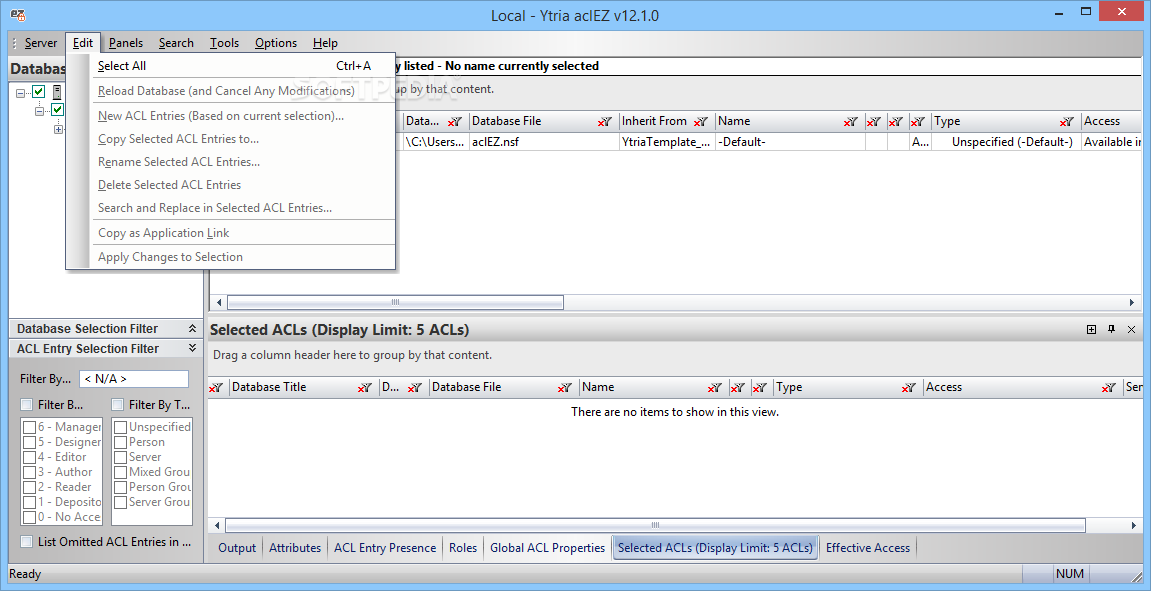The image size is (1151, 591).
Task: Sort by Inherit From column header
Action: pos(655,121)
